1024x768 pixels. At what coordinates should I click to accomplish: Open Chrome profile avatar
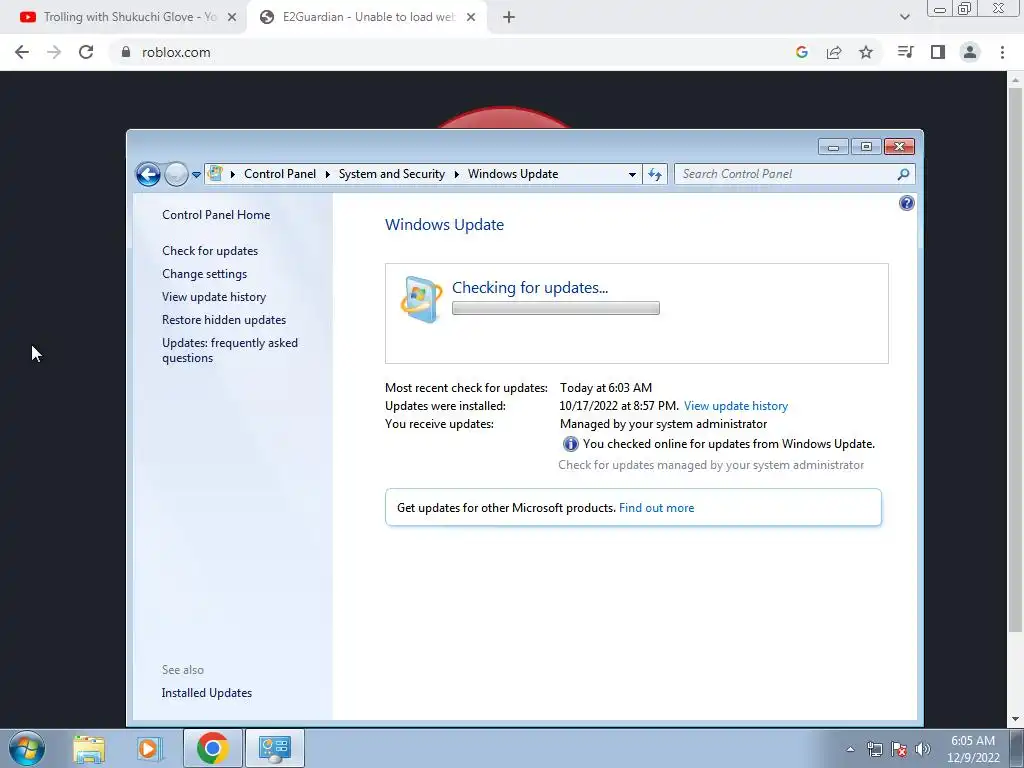(970, 52)
